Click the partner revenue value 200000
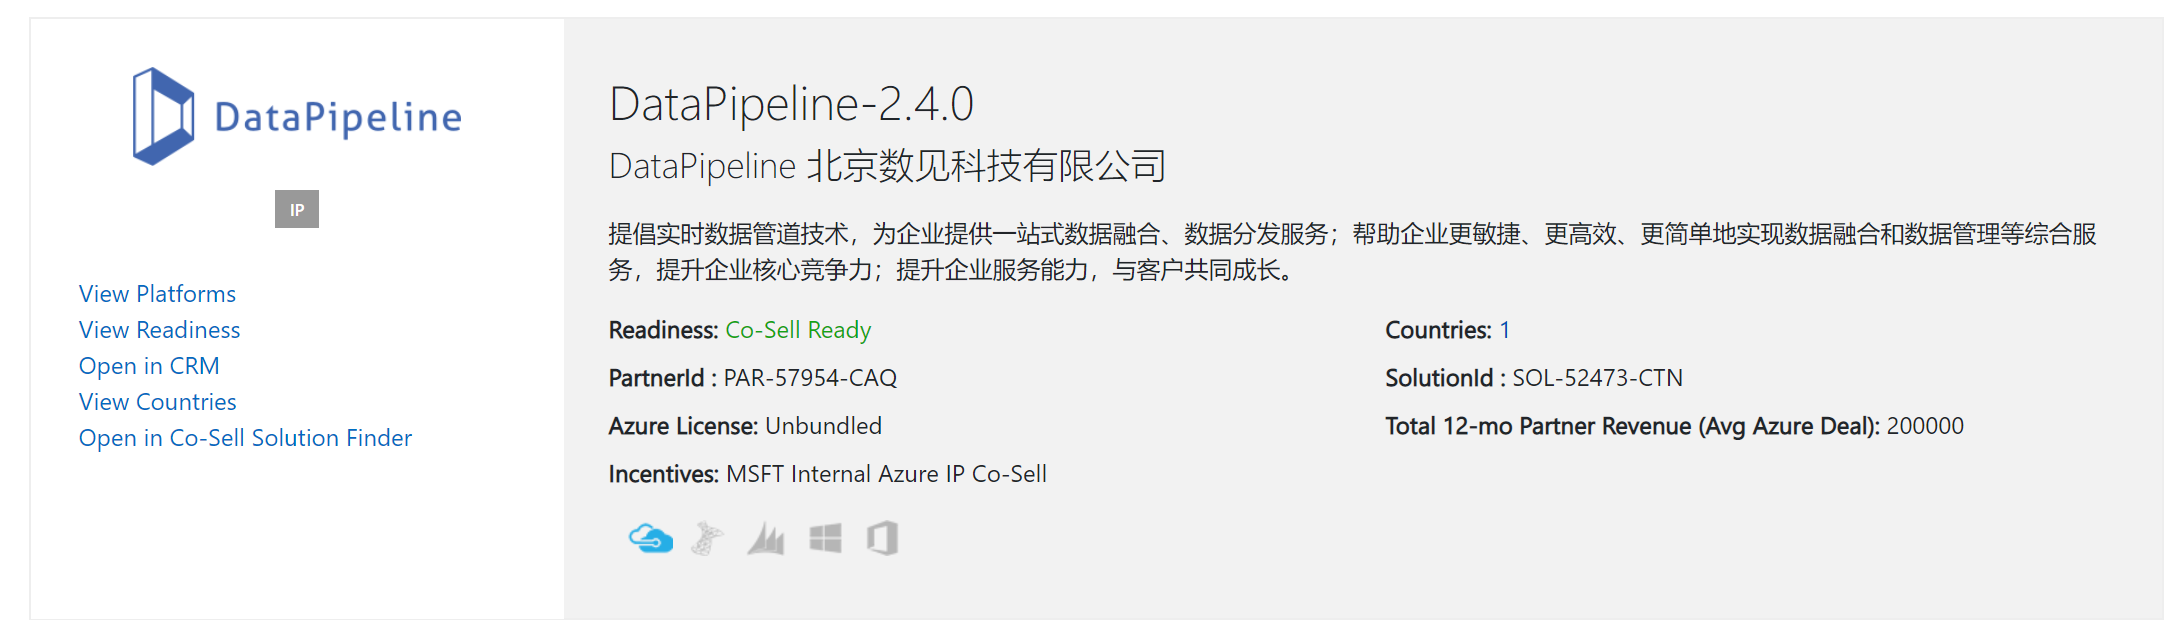This screenshot has height=635, width=2181. 1925,426
